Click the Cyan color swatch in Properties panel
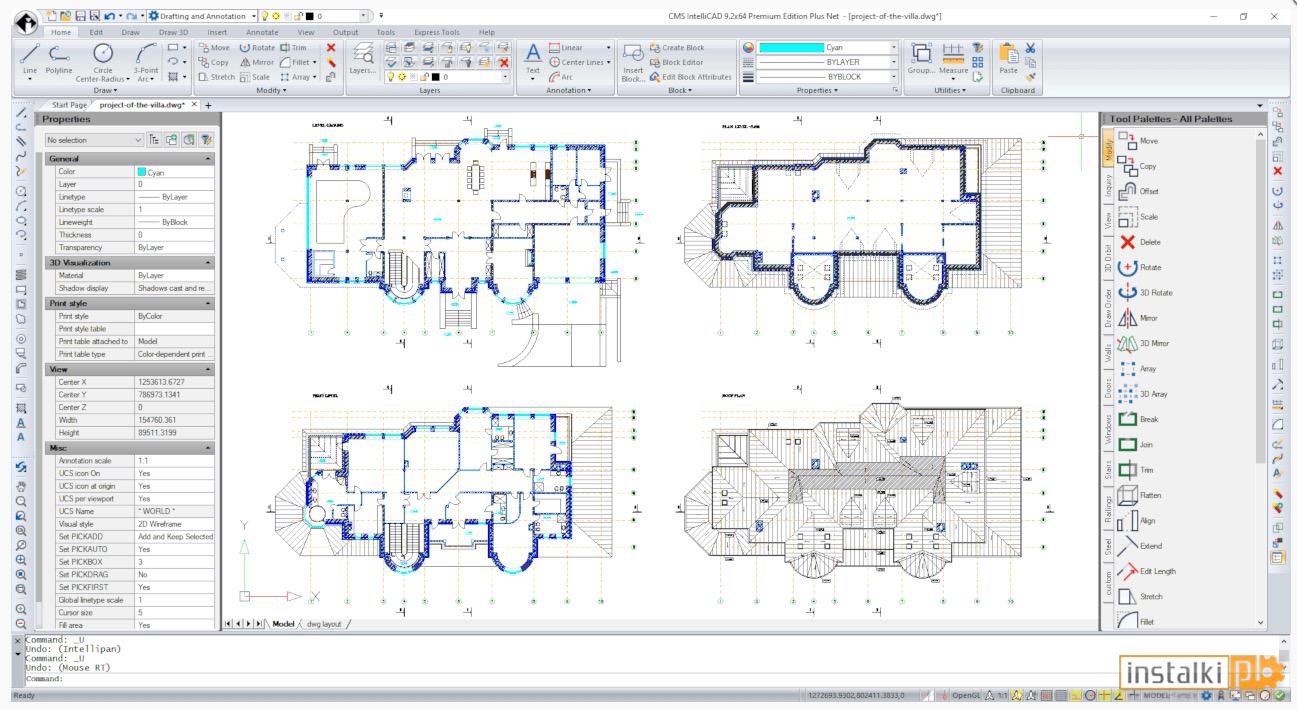The image size is (1297, 710). coord(140,172)
